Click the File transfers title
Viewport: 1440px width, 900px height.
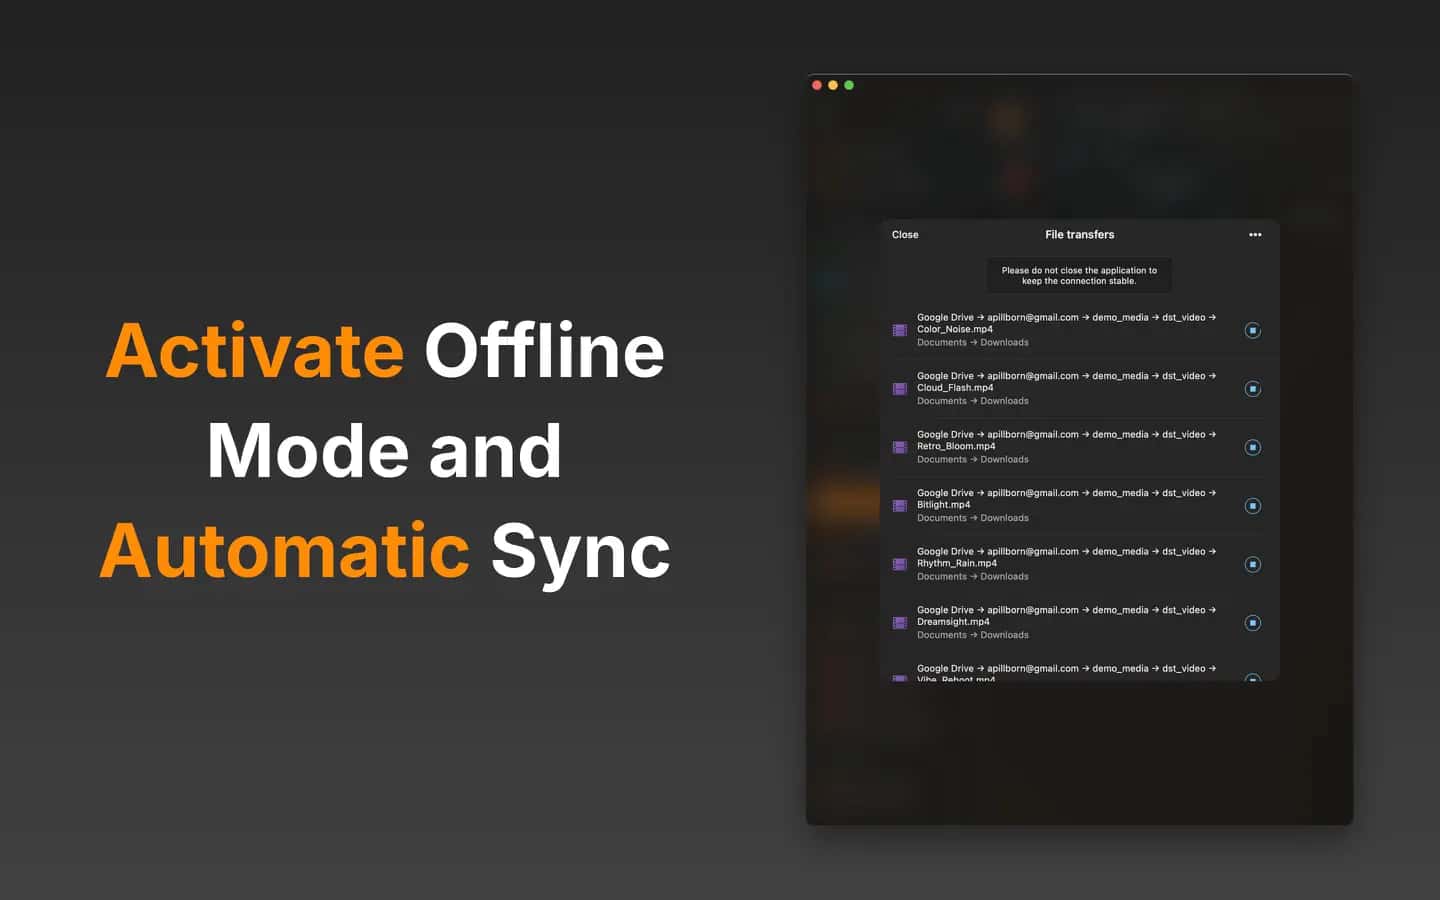(x=1079, y=235)
